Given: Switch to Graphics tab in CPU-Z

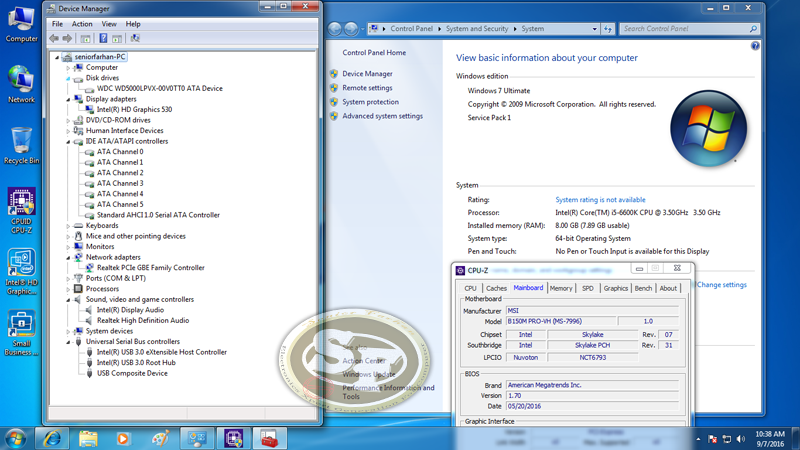Looking at the screenshot, I should 616,288.
